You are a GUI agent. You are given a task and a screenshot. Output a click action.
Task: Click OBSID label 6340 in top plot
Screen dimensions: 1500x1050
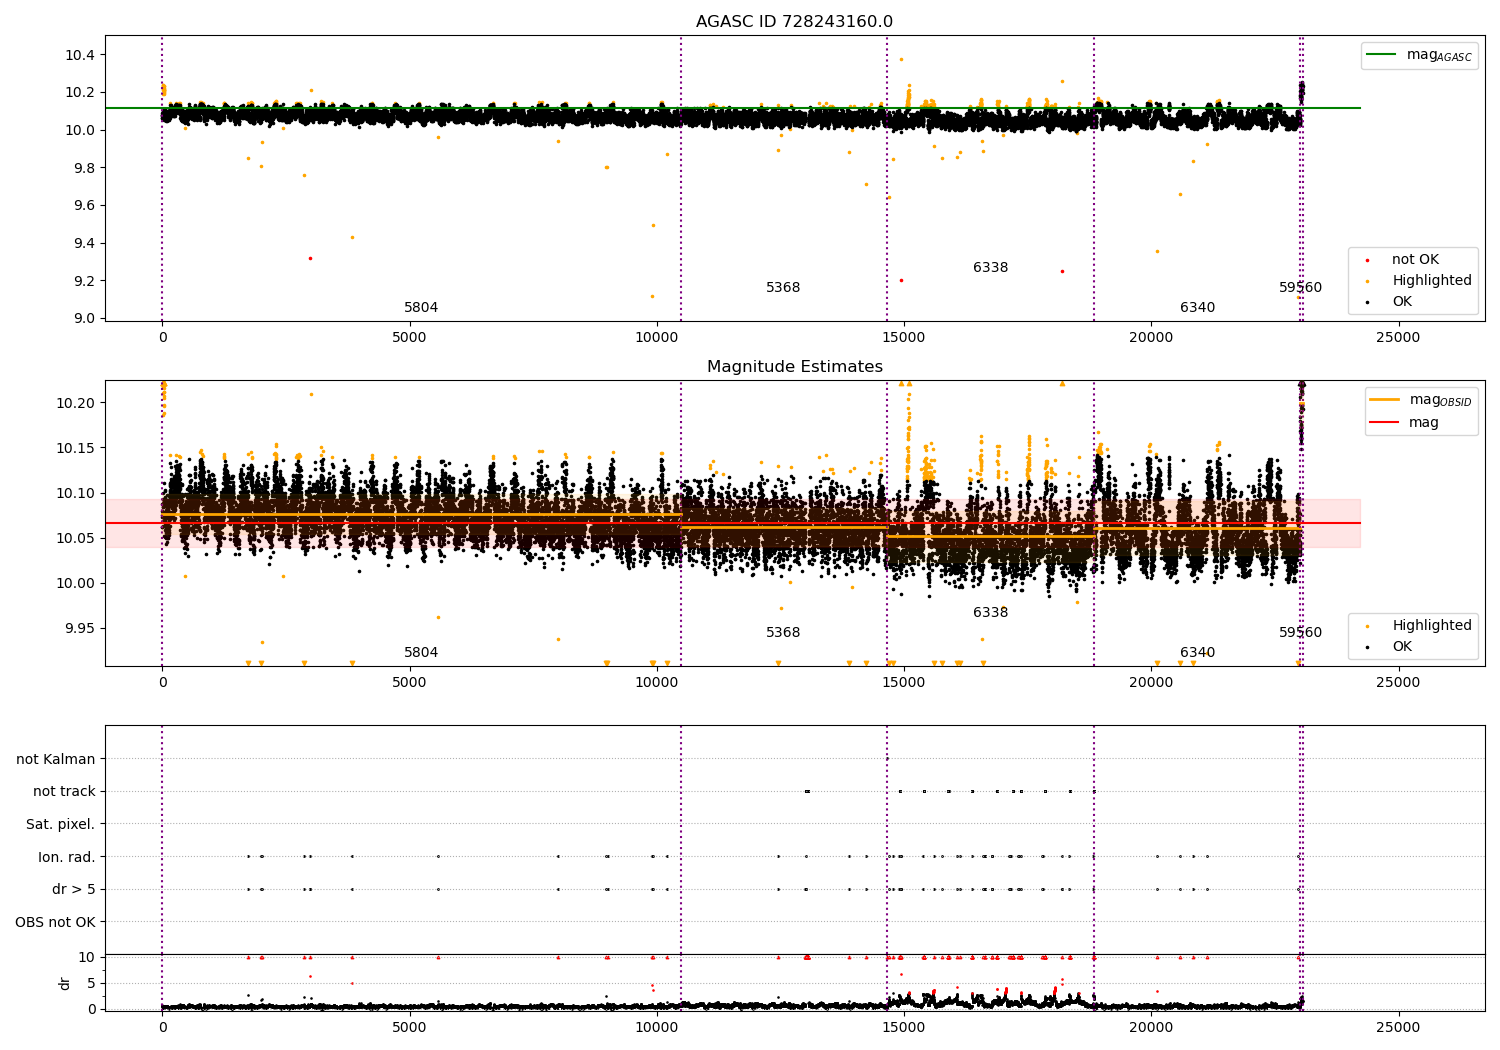tap(1197, 308)
